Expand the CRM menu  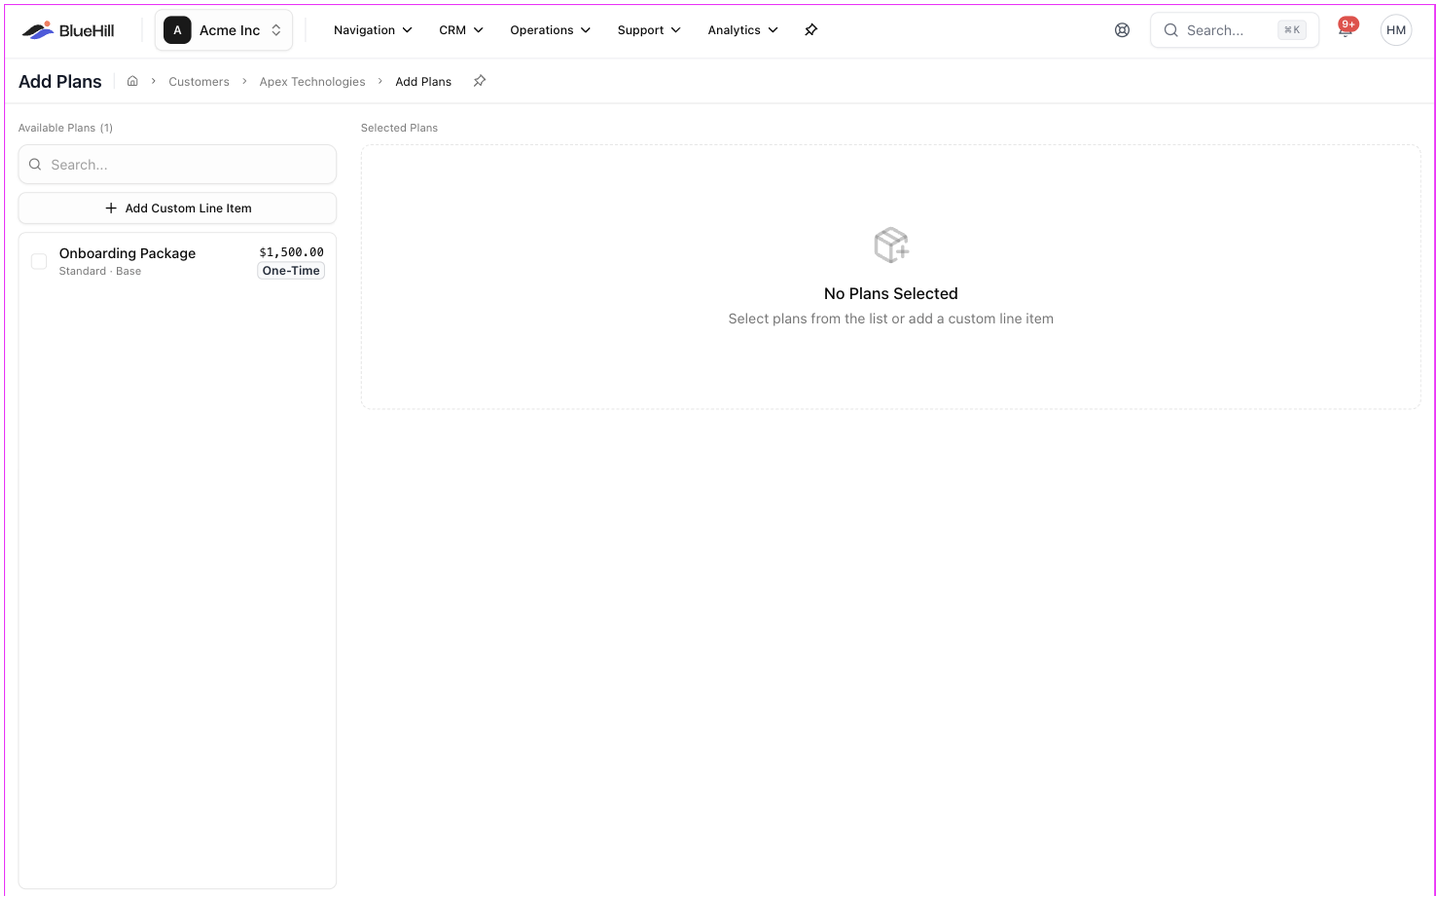(x=461, y=30)
